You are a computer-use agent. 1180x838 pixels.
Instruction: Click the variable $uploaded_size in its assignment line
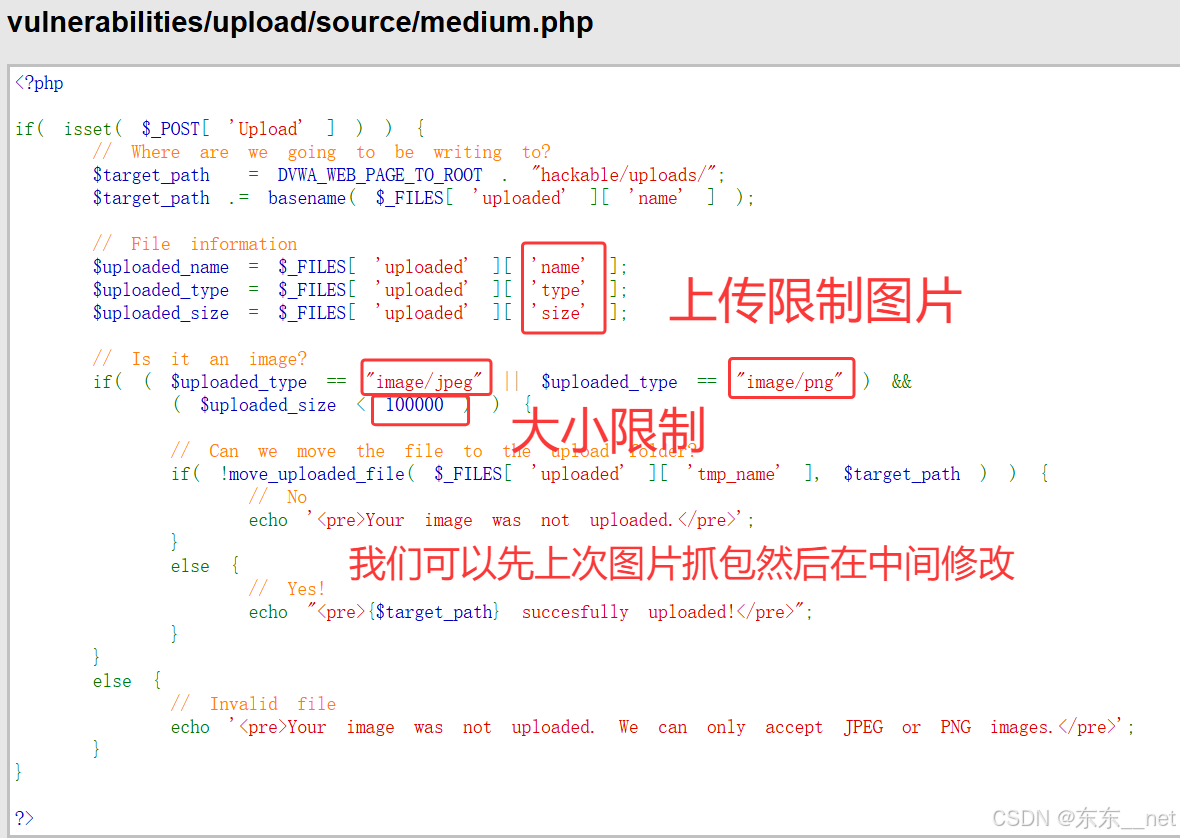tap(161, 313)
